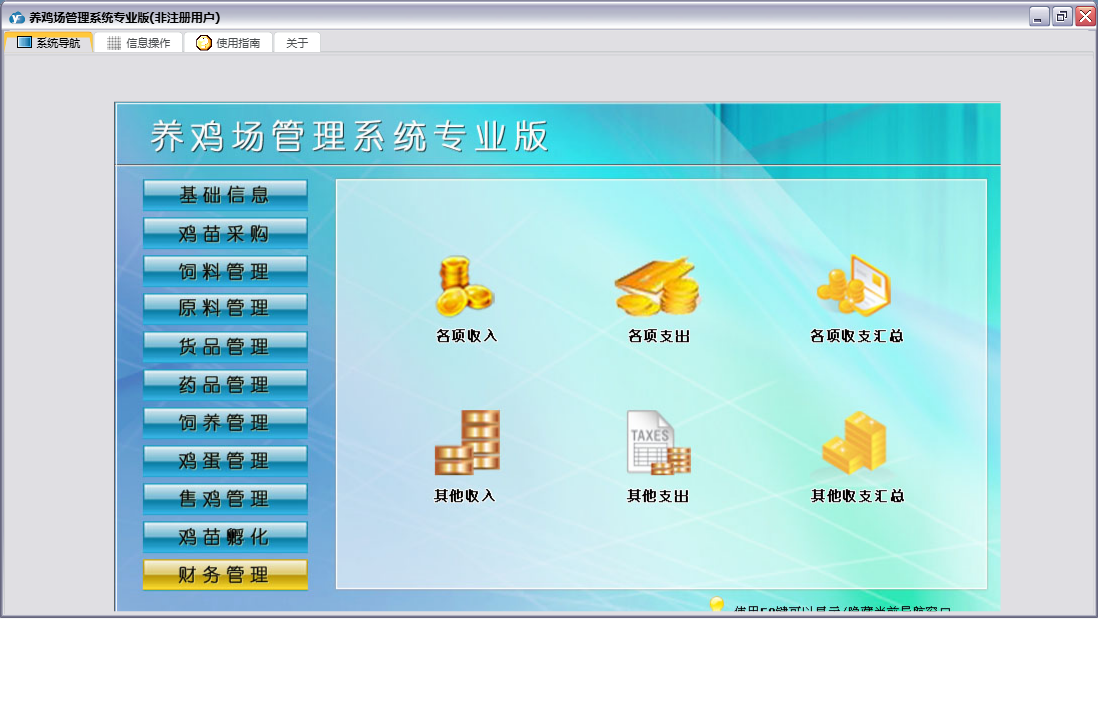
Task: Click the lightbulb tip icon at bottom
Action: click(x=716, y=604)
